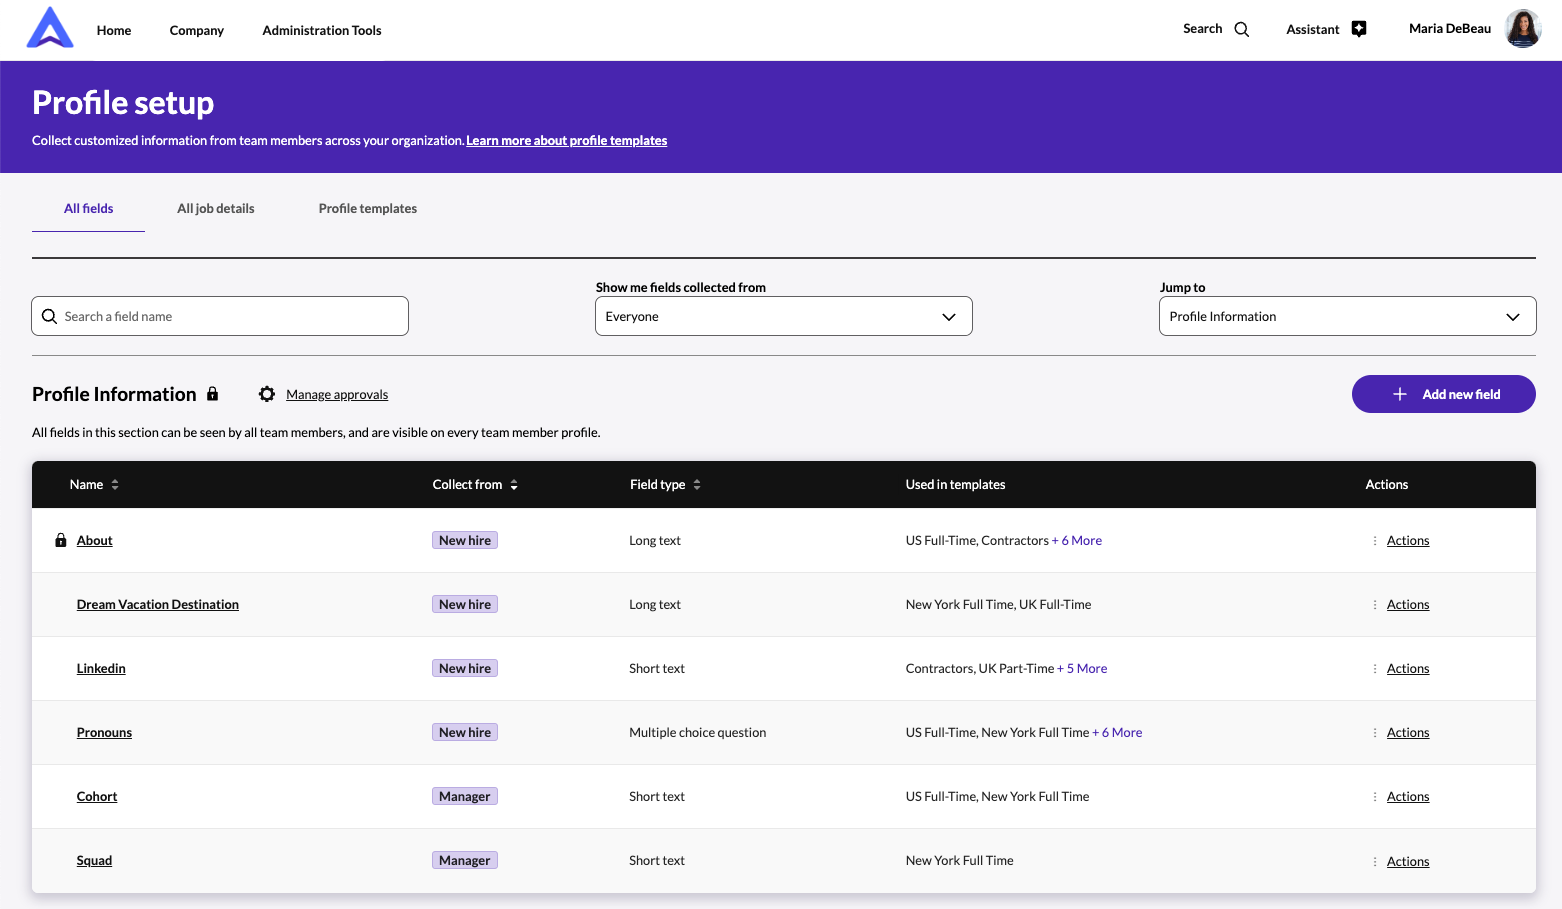Click three-dot icon in Linkedin row
Viewport: 1562px width, 909px height.
[1375, 668]
